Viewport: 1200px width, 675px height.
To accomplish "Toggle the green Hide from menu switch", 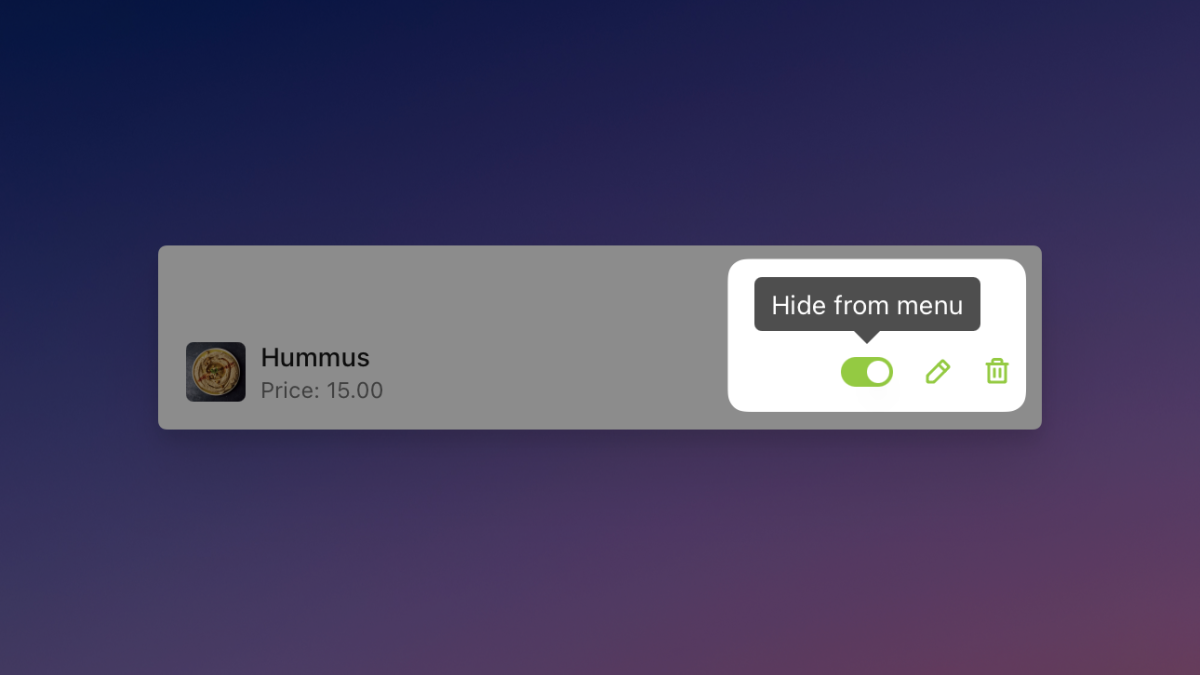I will 867,372.
